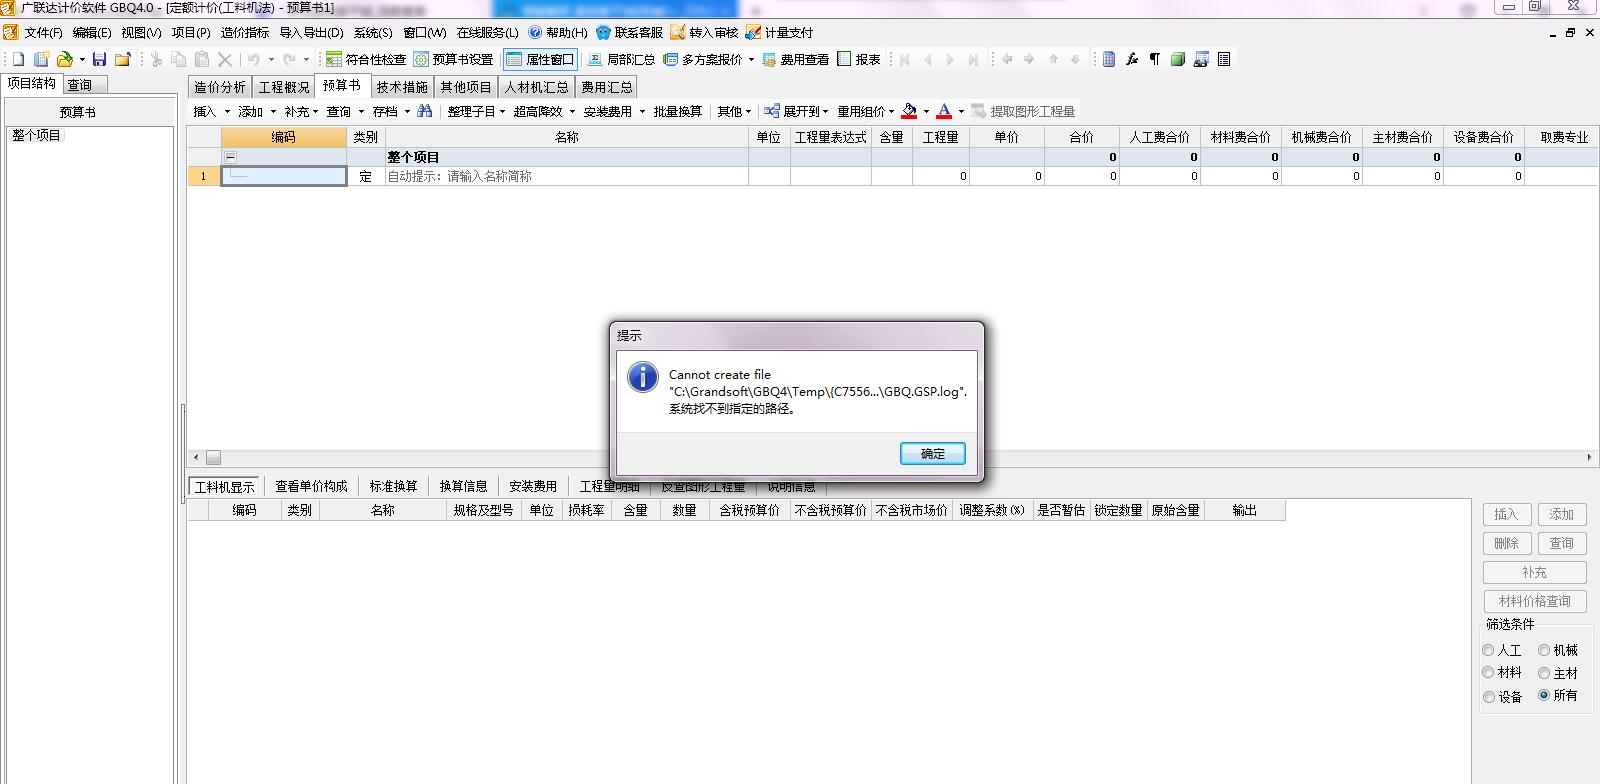This screenshot has height=784, width=1600.
Task: Click 计量支付 measurement payment
Action: 779,33
